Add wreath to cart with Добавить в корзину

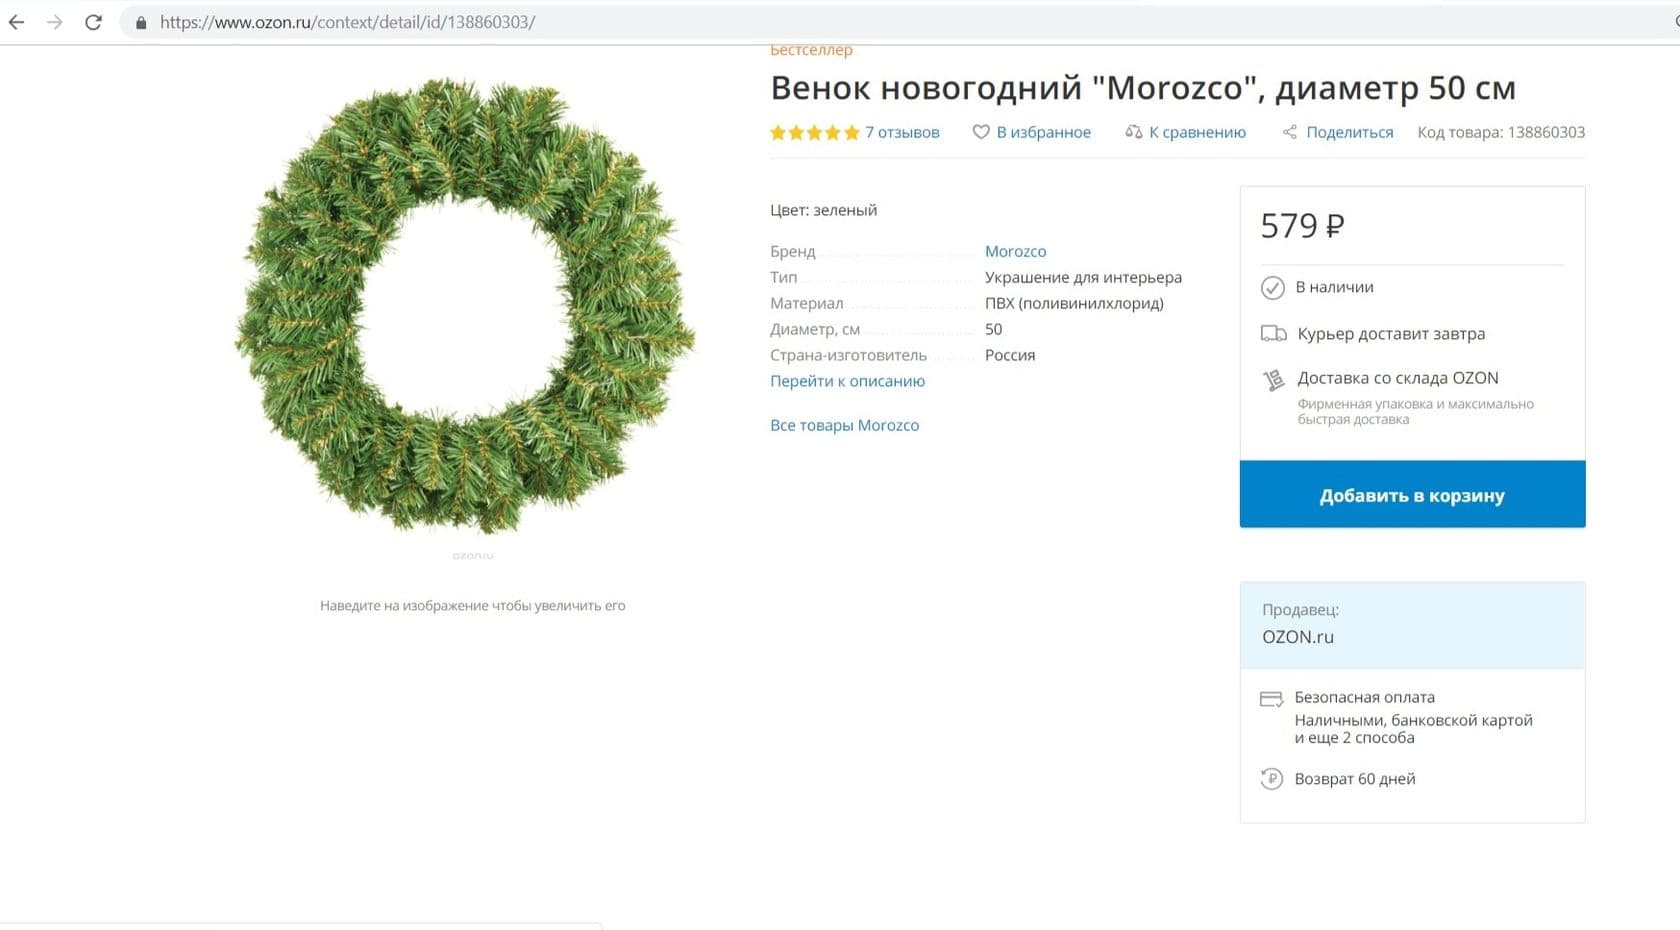tap(1412, 495)
